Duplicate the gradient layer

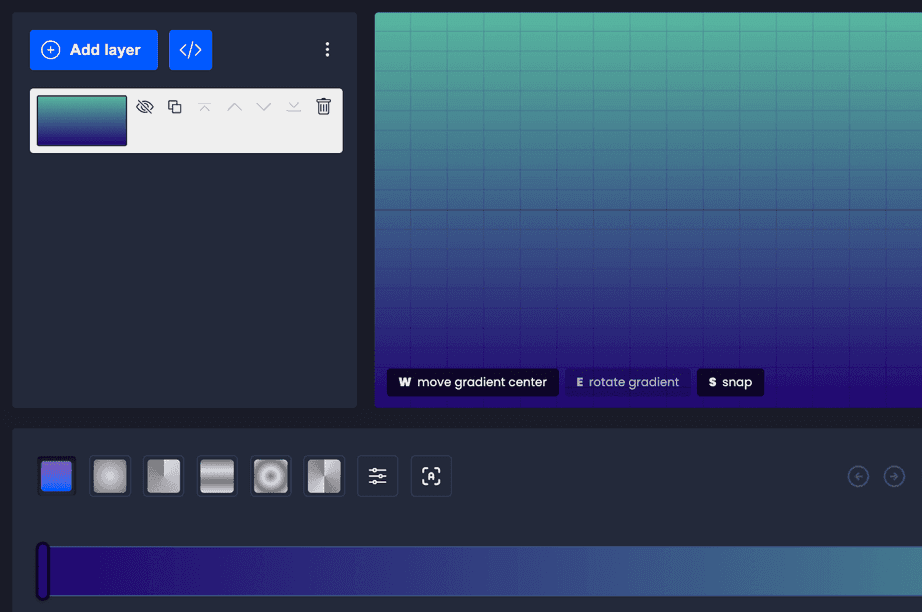pyautogui.click(x=174, y=106)
